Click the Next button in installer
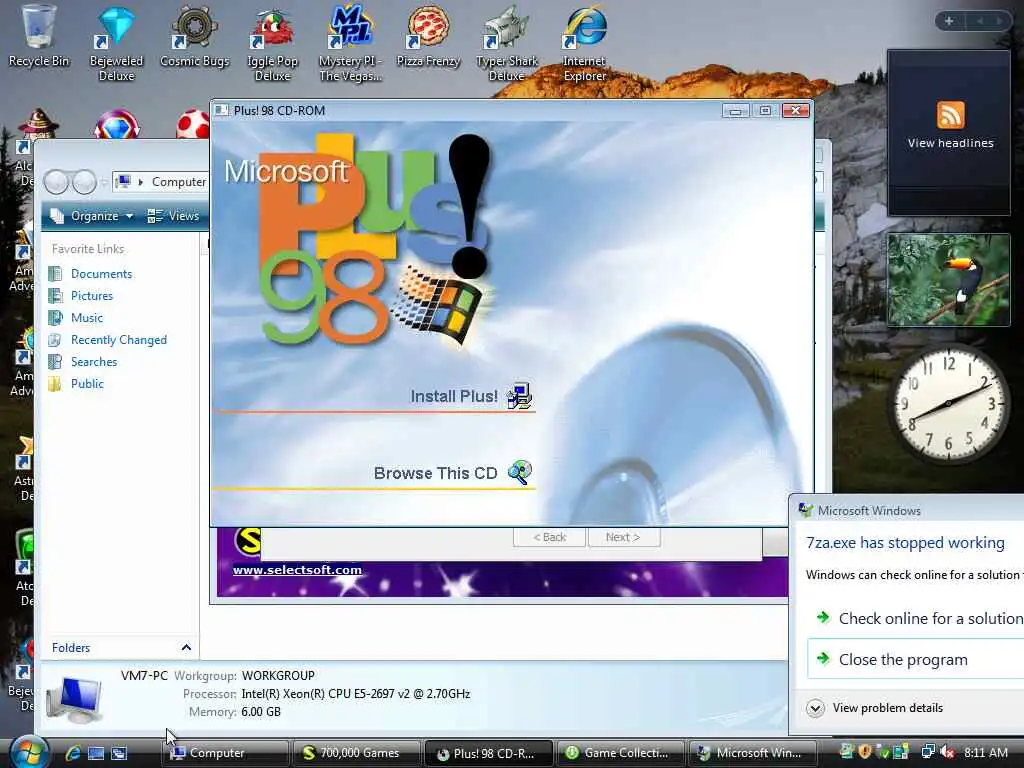The height and width of the screenshot is (768, 1024). (624, 537)
